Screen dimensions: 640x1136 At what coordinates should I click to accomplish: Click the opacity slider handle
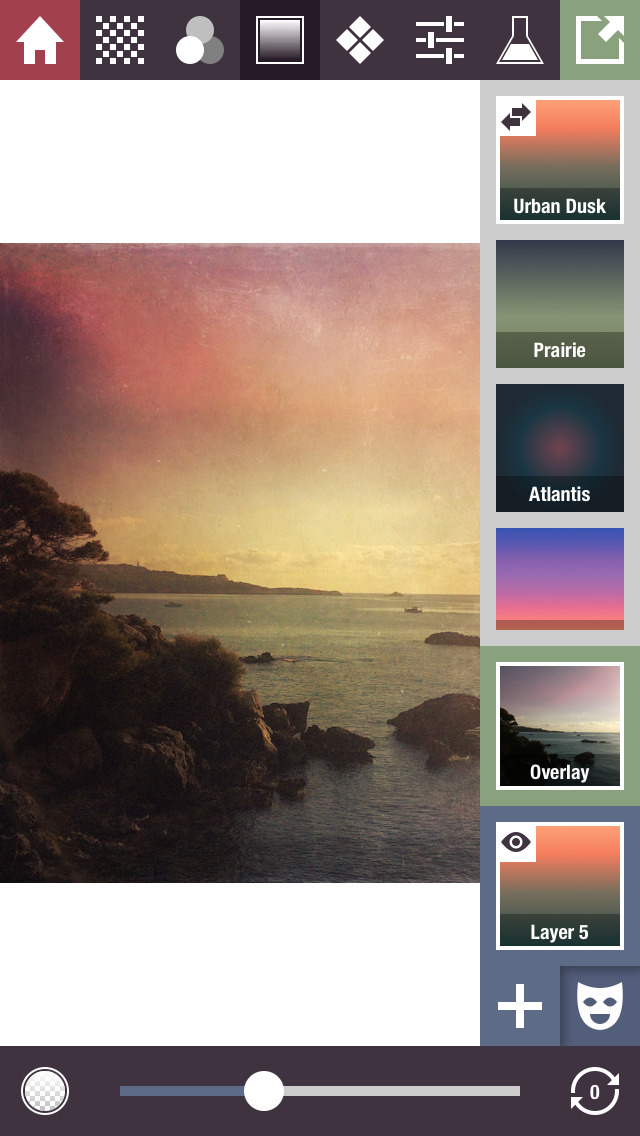pyautogui.click(x=264, y=1091)
